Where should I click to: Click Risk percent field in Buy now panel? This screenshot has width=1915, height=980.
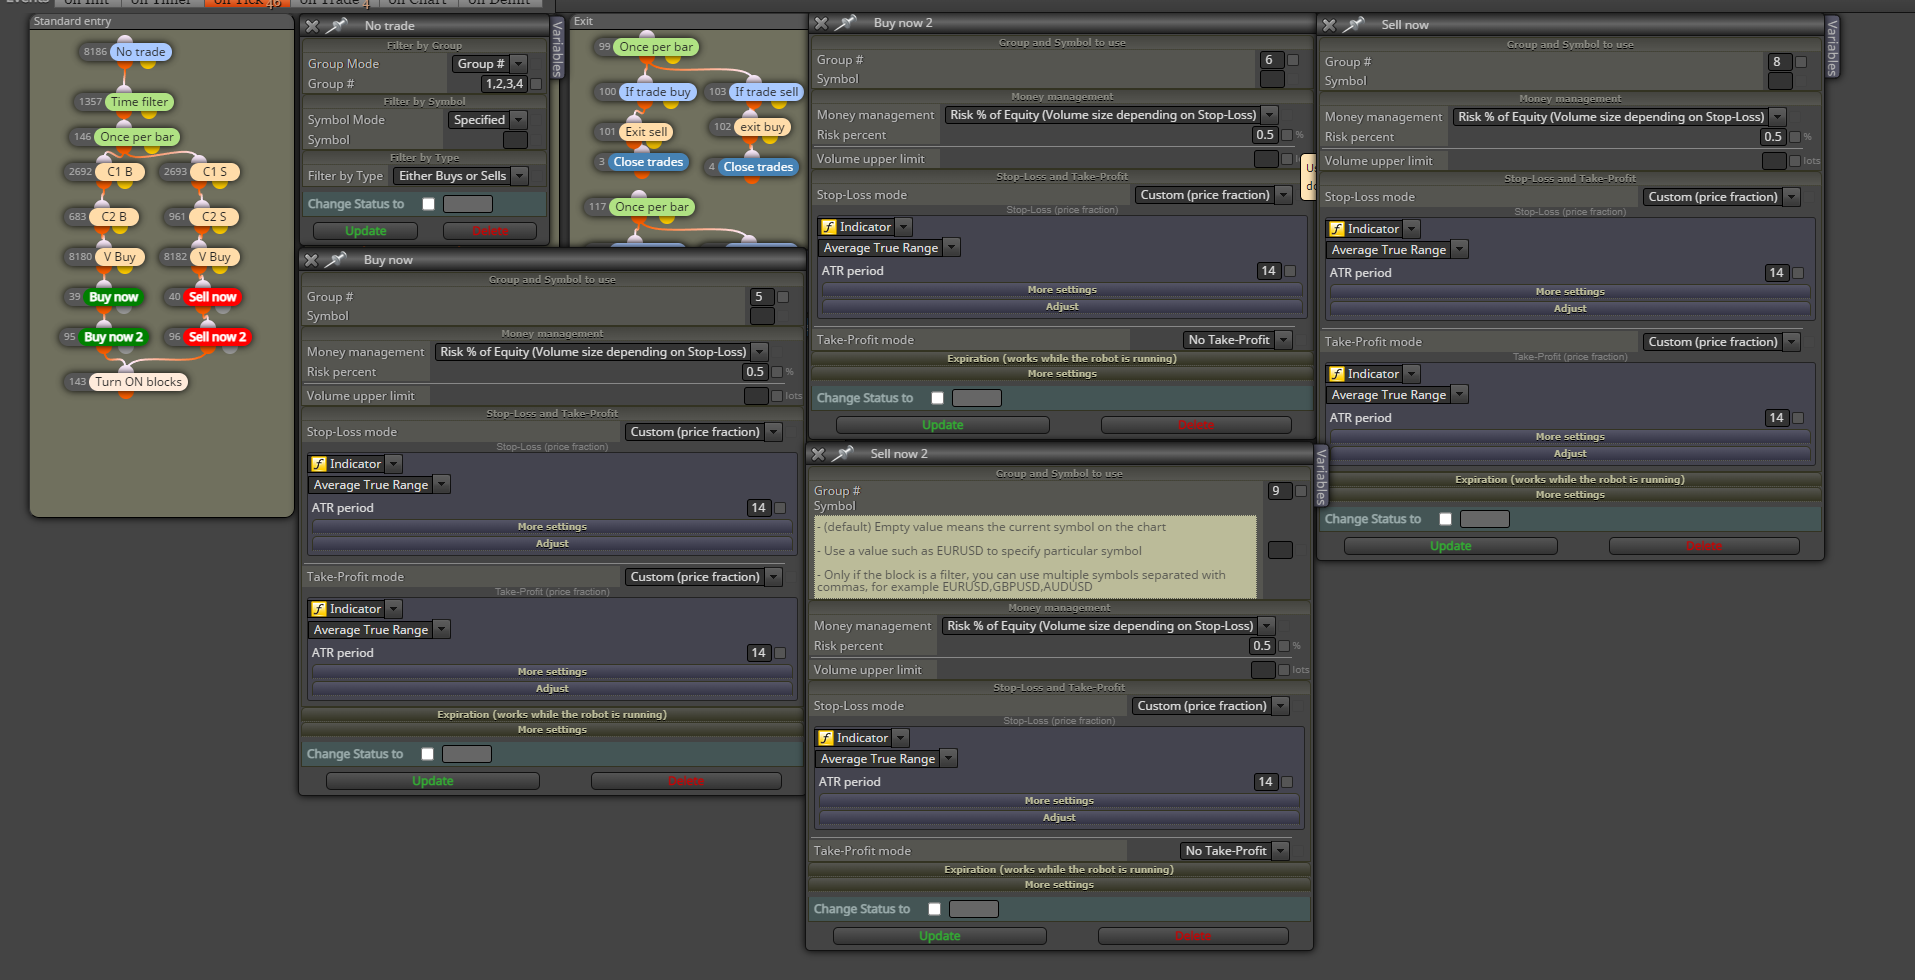click(755, 372)
